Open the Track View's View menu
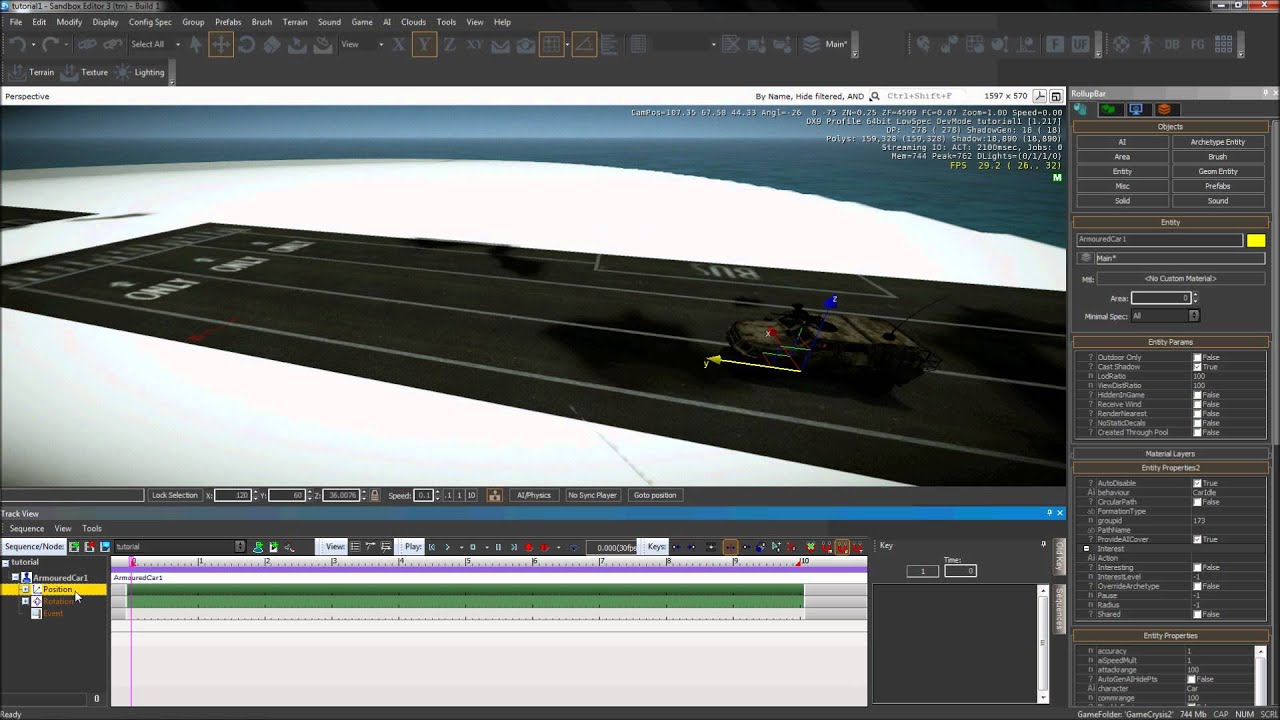Viewport: 1280px width, 720px height. coord(63,529)
